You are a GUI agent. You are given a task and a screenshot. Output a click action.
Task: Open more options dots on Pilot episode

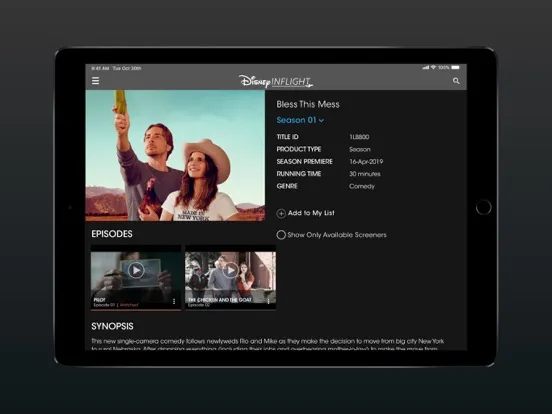click(x=174, y=302)
